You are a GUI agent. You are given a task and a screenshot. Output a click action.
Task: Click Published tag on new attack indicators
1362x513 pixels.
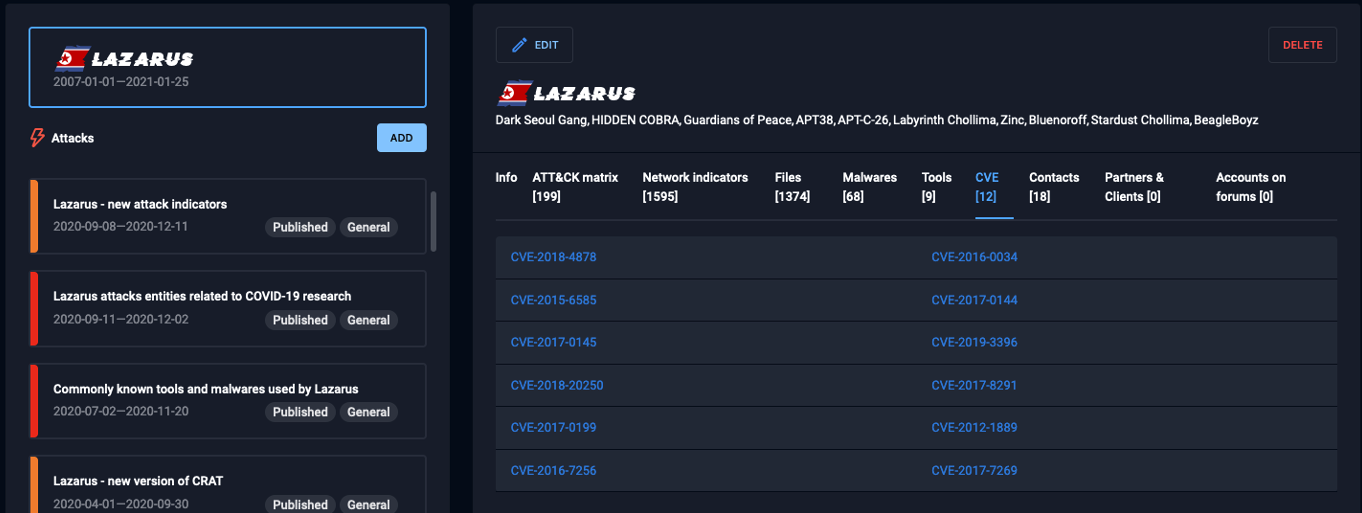click(x=300, y=227)
